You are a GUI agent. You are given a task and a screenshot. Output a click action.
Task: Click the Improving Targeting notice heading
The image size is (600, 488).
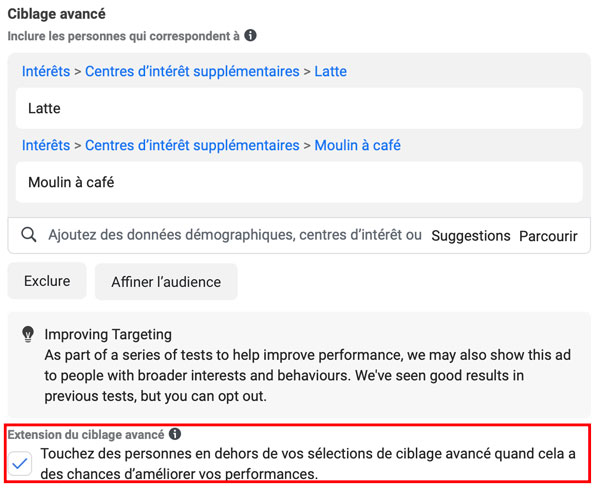108,334
